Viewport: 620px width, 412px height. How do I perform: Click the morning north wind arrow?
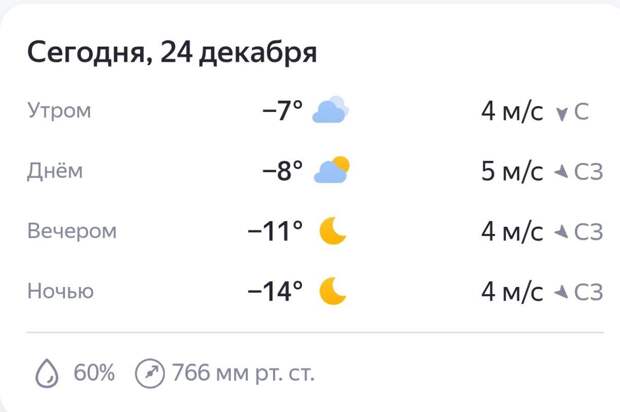coord(562,112)
